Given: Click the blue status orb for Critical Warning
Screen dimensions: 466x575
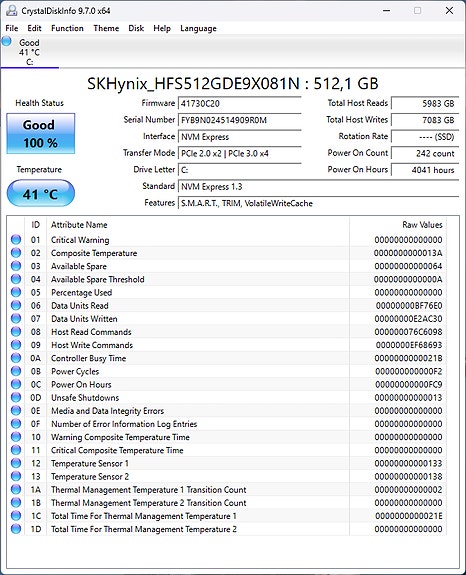Looking at the screenshot, I should (x=16, y=239).
